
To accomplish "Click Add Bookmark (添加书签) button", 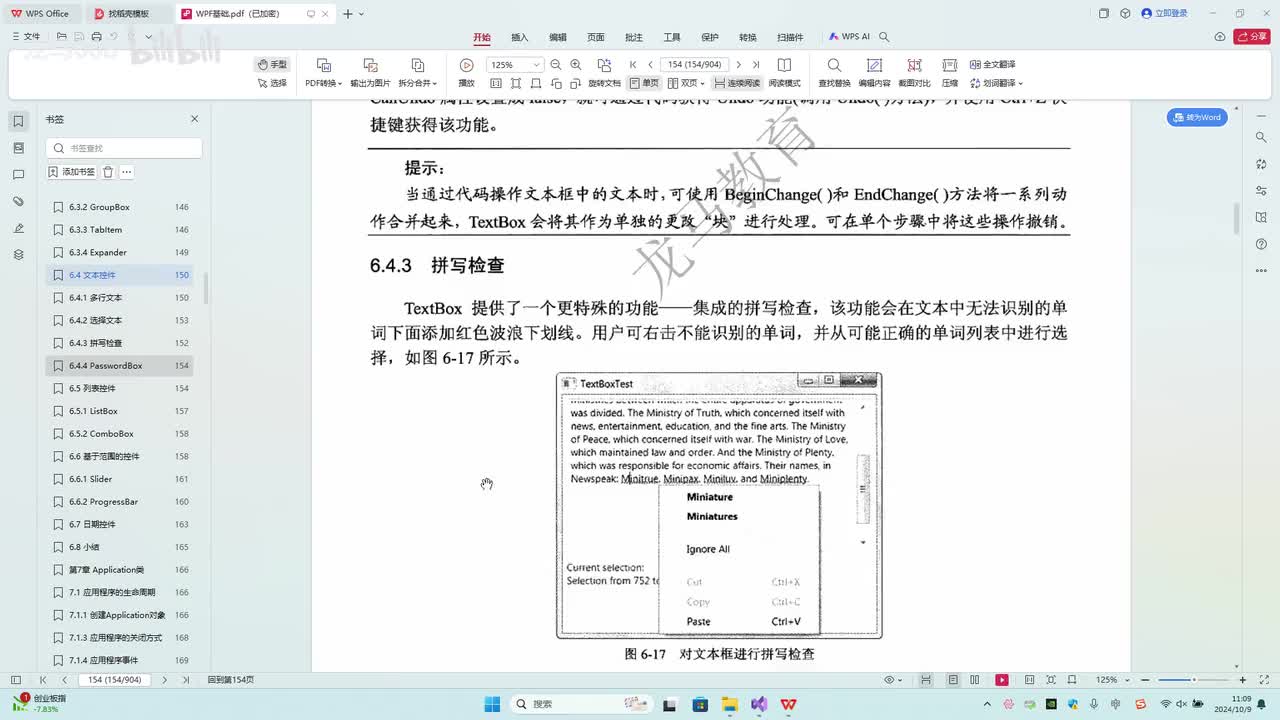I will (72, 172).
